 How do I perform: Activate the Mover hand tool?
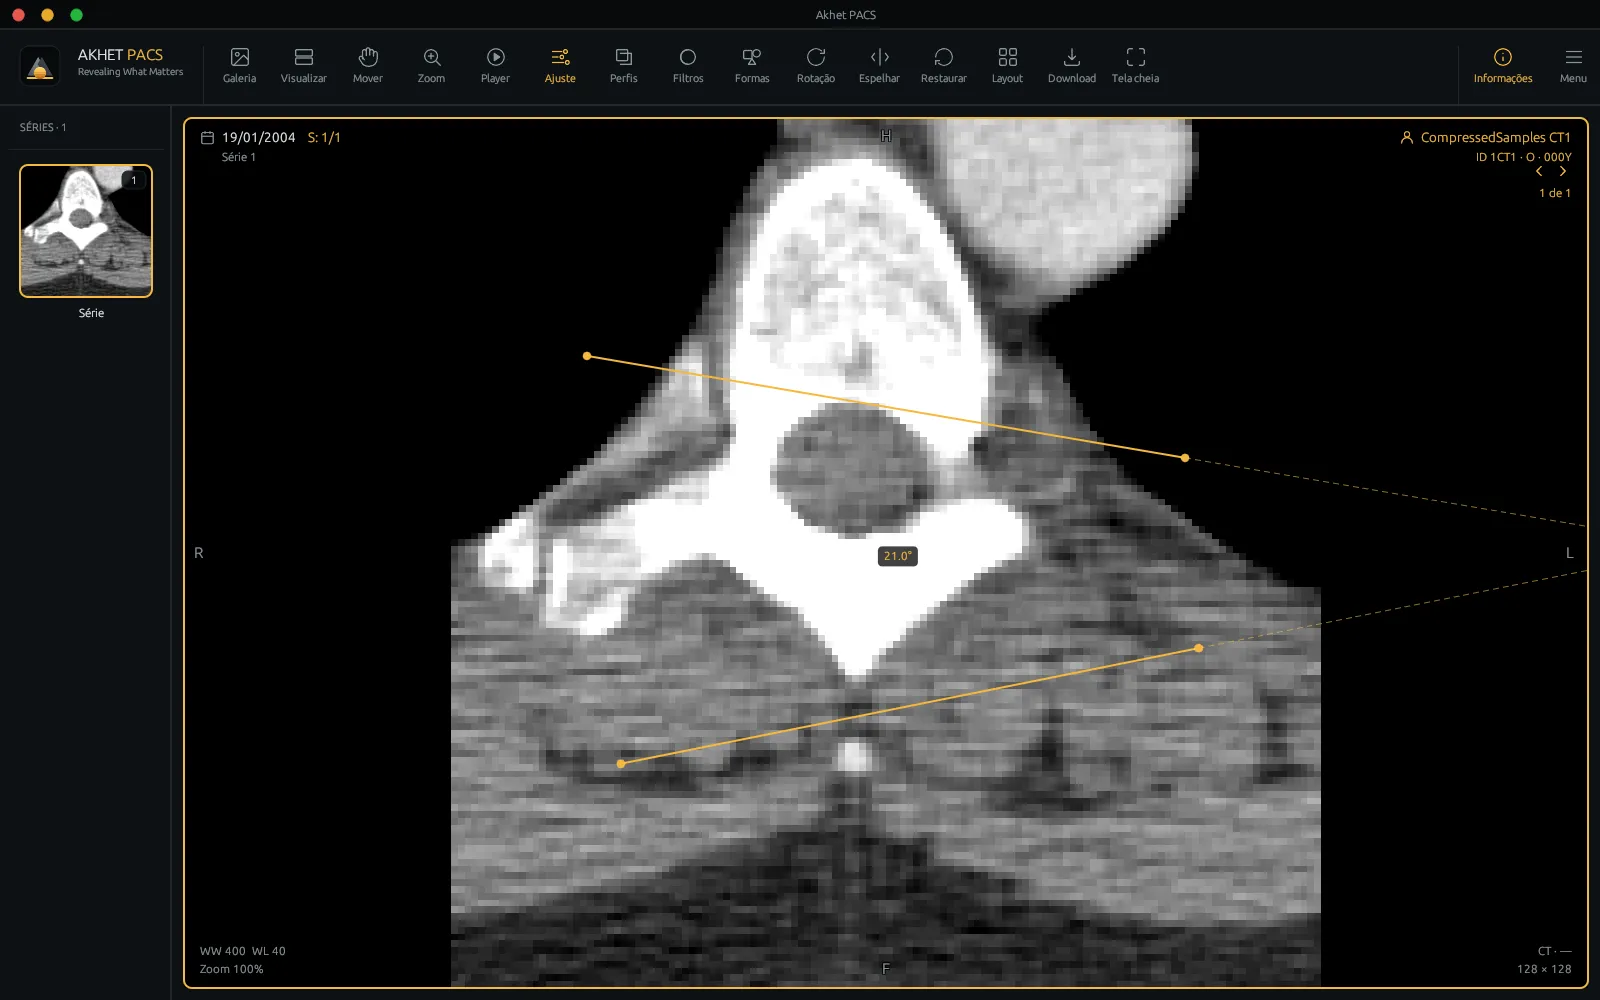(x=367, y=66)
